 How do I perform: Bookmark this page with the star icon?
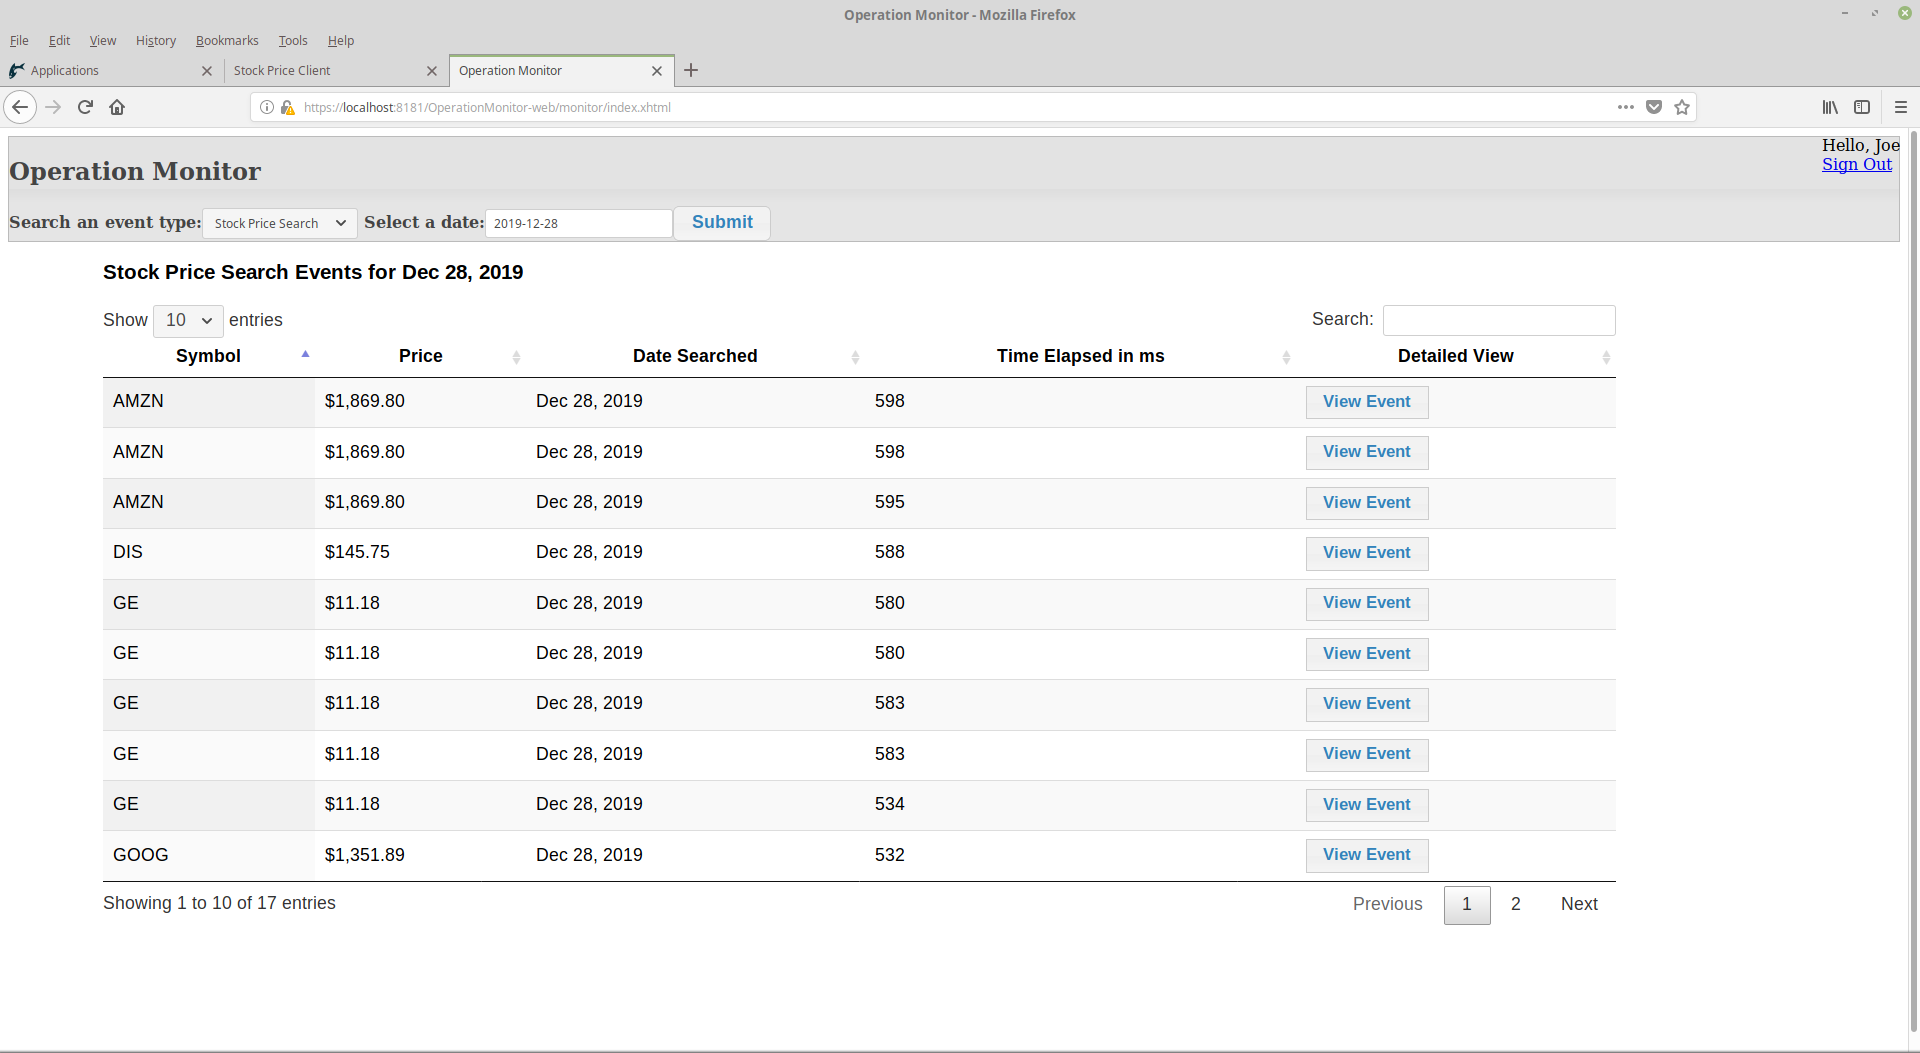click(x=1682, y=107)
